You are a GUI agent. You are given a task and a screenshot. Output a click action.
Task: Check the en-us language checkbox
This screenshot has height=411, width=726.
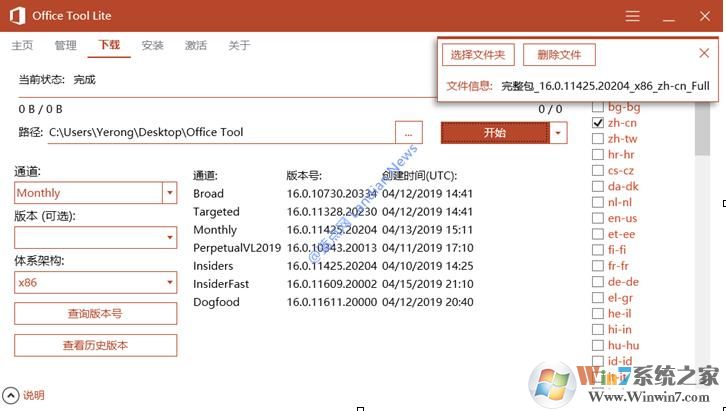pyautogui.click(x=598, y=218)
